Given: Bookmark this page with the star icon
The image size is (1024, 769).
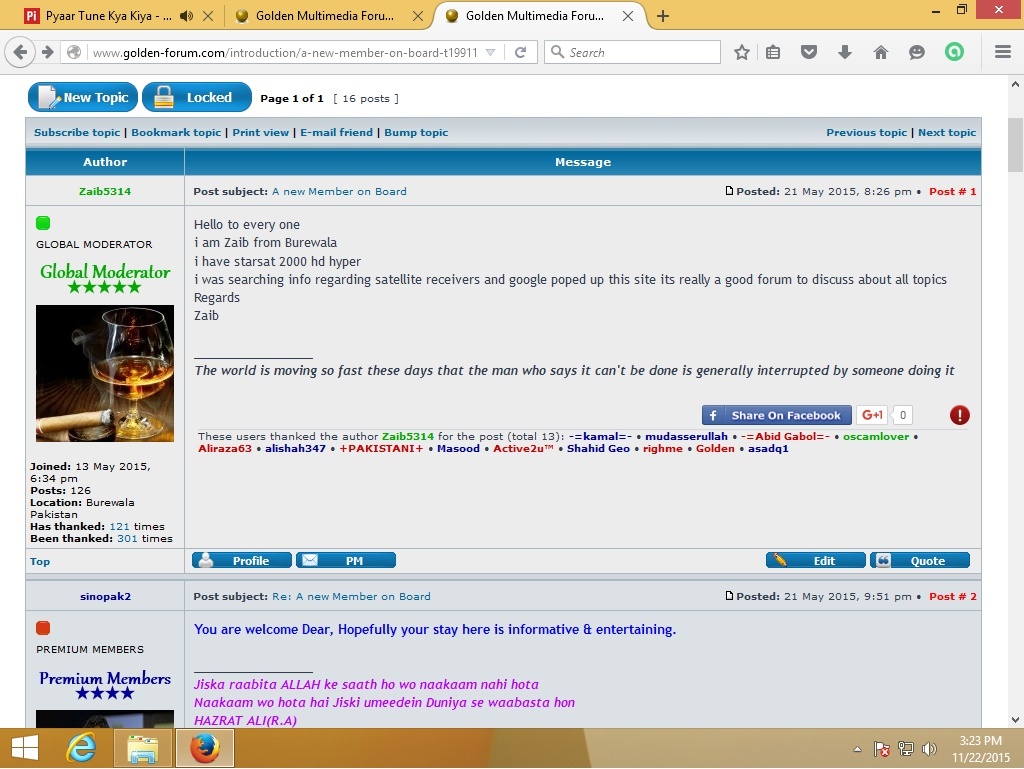Looking at the screenshot, I should [741, 52].
